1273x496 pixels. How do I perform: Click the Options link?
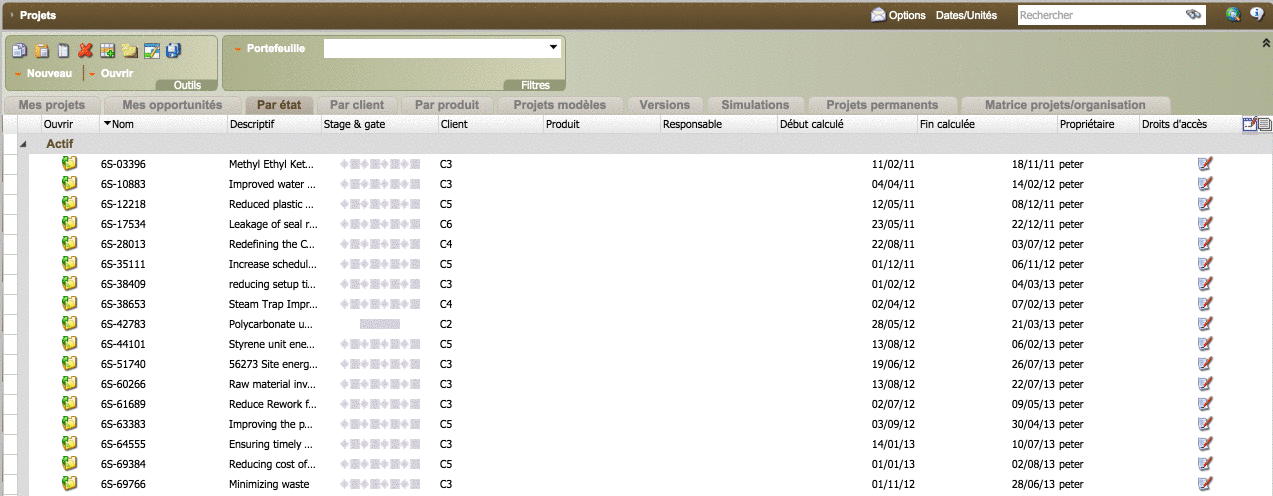coord(907,16)
